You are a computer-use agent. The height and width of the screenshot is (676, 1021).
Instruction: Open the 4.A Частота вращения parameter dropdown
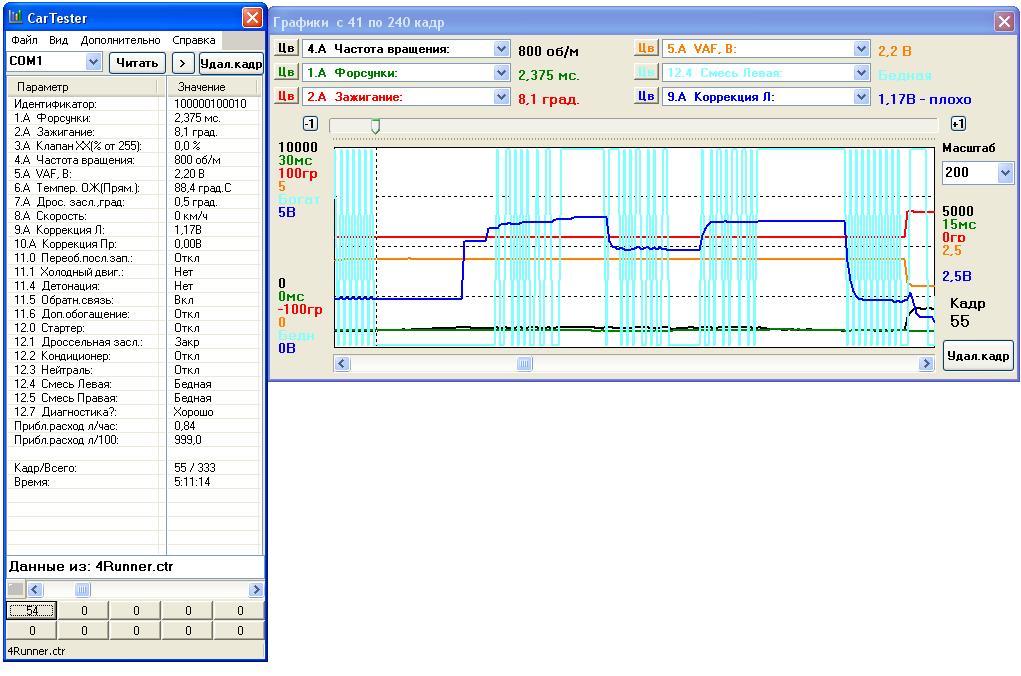point(501,49)
